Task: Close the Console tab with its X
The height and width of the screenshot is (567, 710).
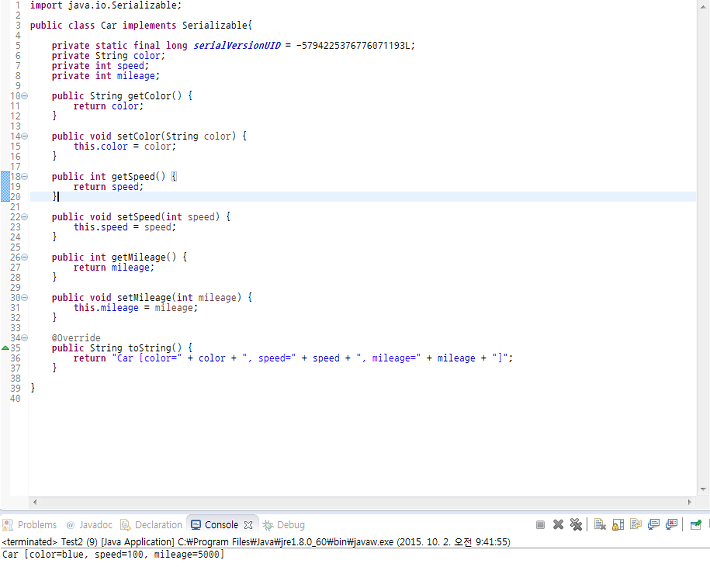Action: click(248, 524)
